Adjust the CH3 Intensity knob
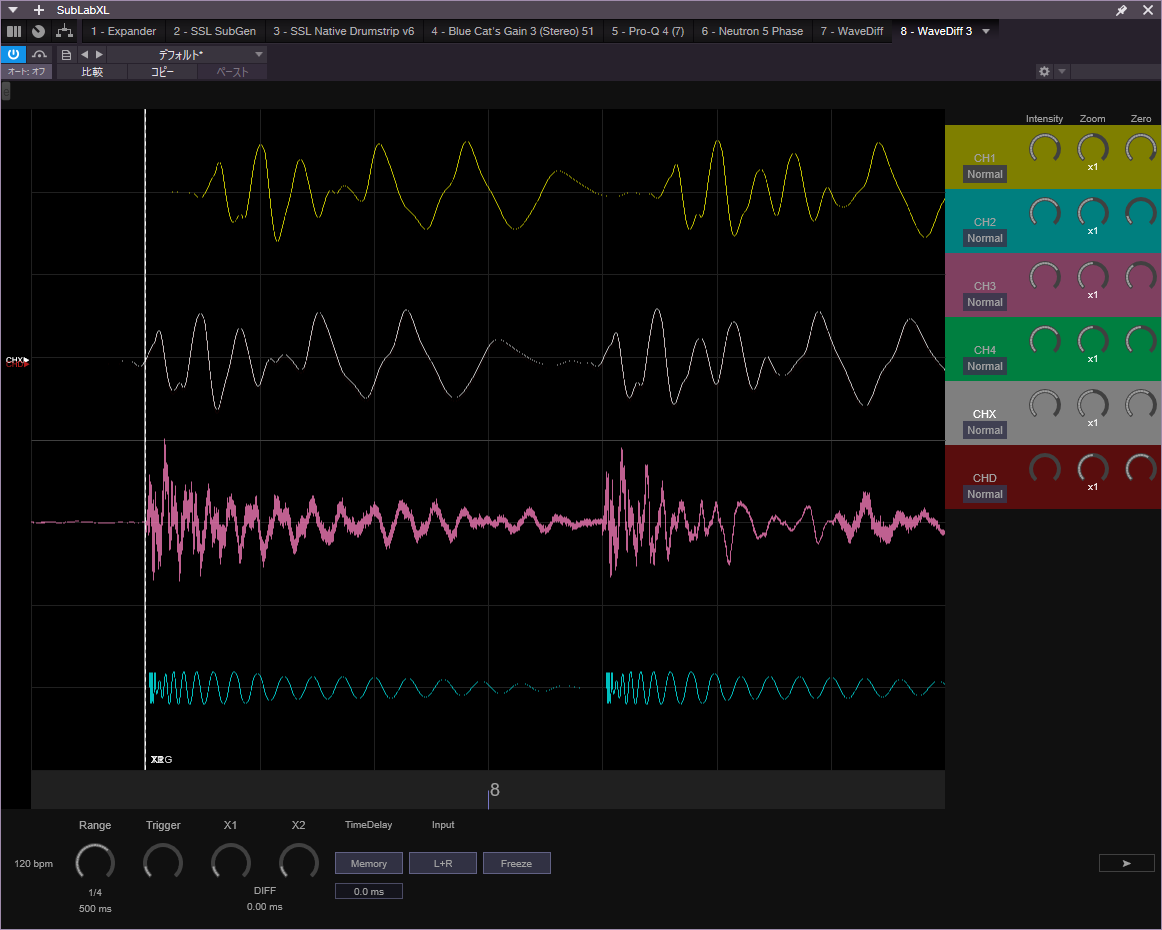This screenshot has width=1162, height=930. coord(1044,277)
